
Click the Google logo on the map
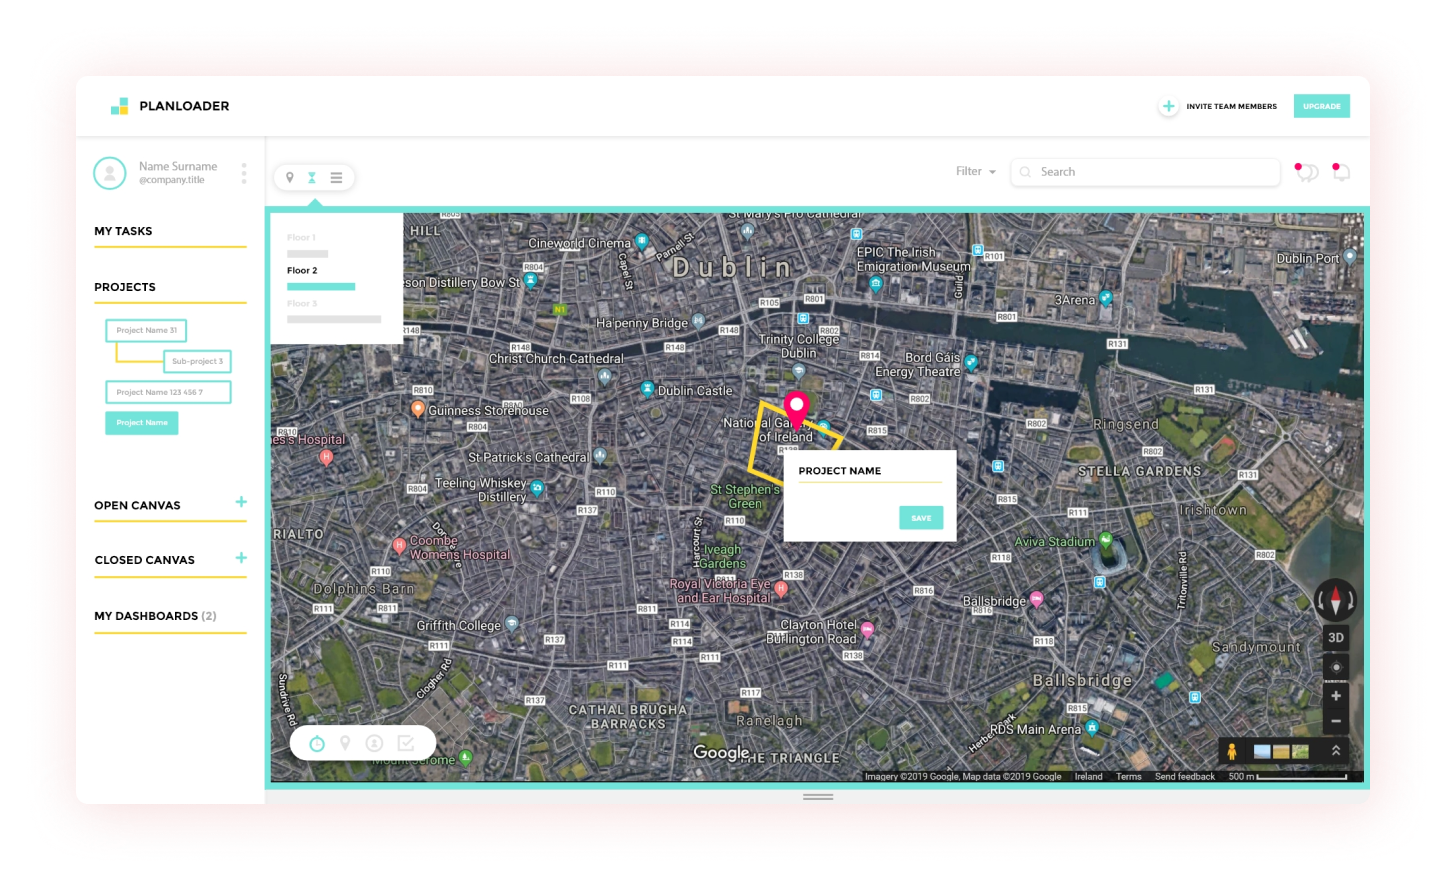(722, 753)
